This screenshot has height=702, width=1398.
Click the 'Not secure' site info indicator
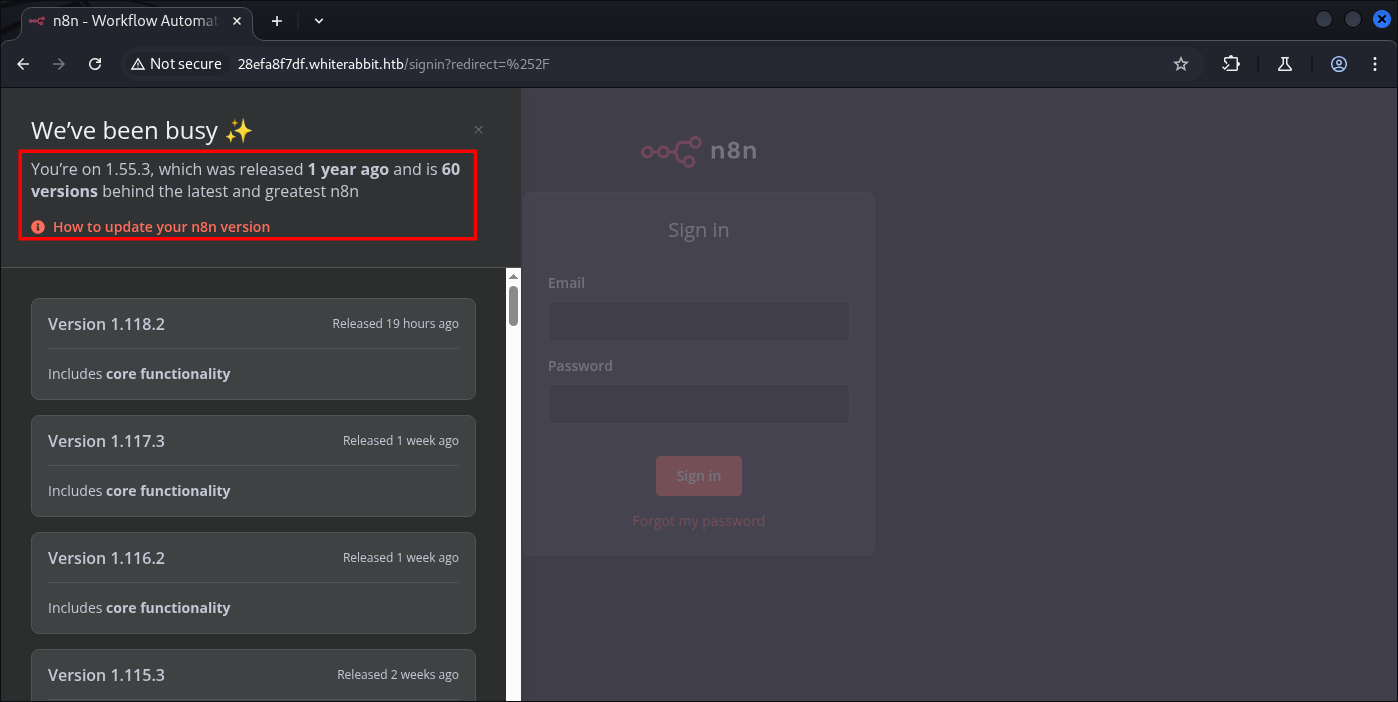176,64
